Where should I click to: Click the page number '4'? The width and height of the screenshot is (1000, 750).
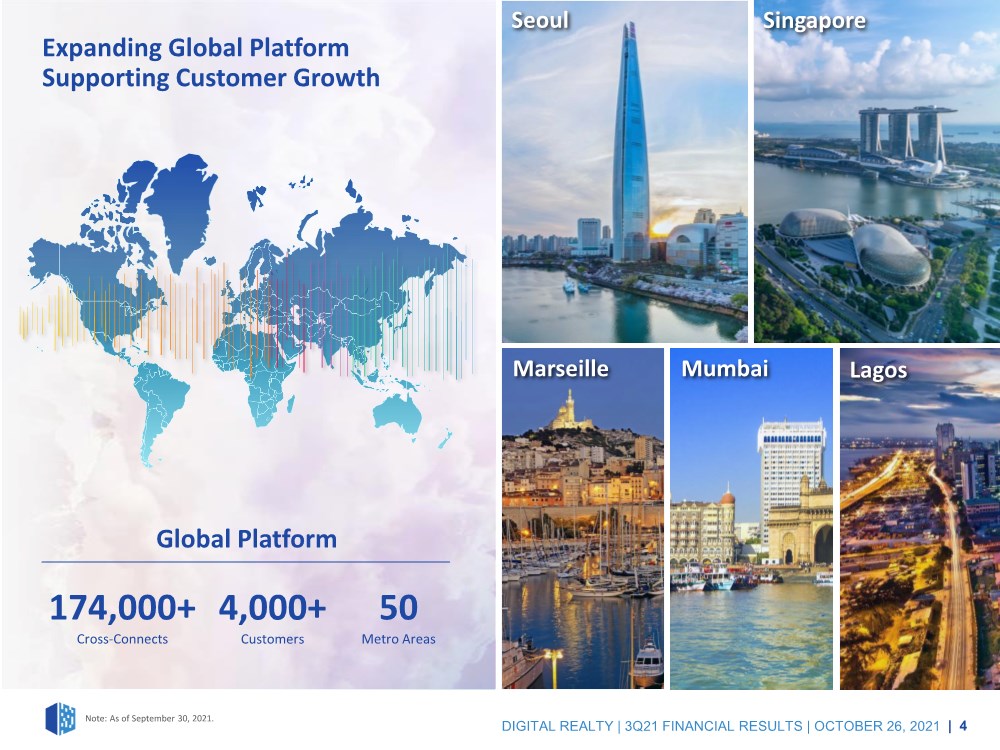tap(963, 726)
